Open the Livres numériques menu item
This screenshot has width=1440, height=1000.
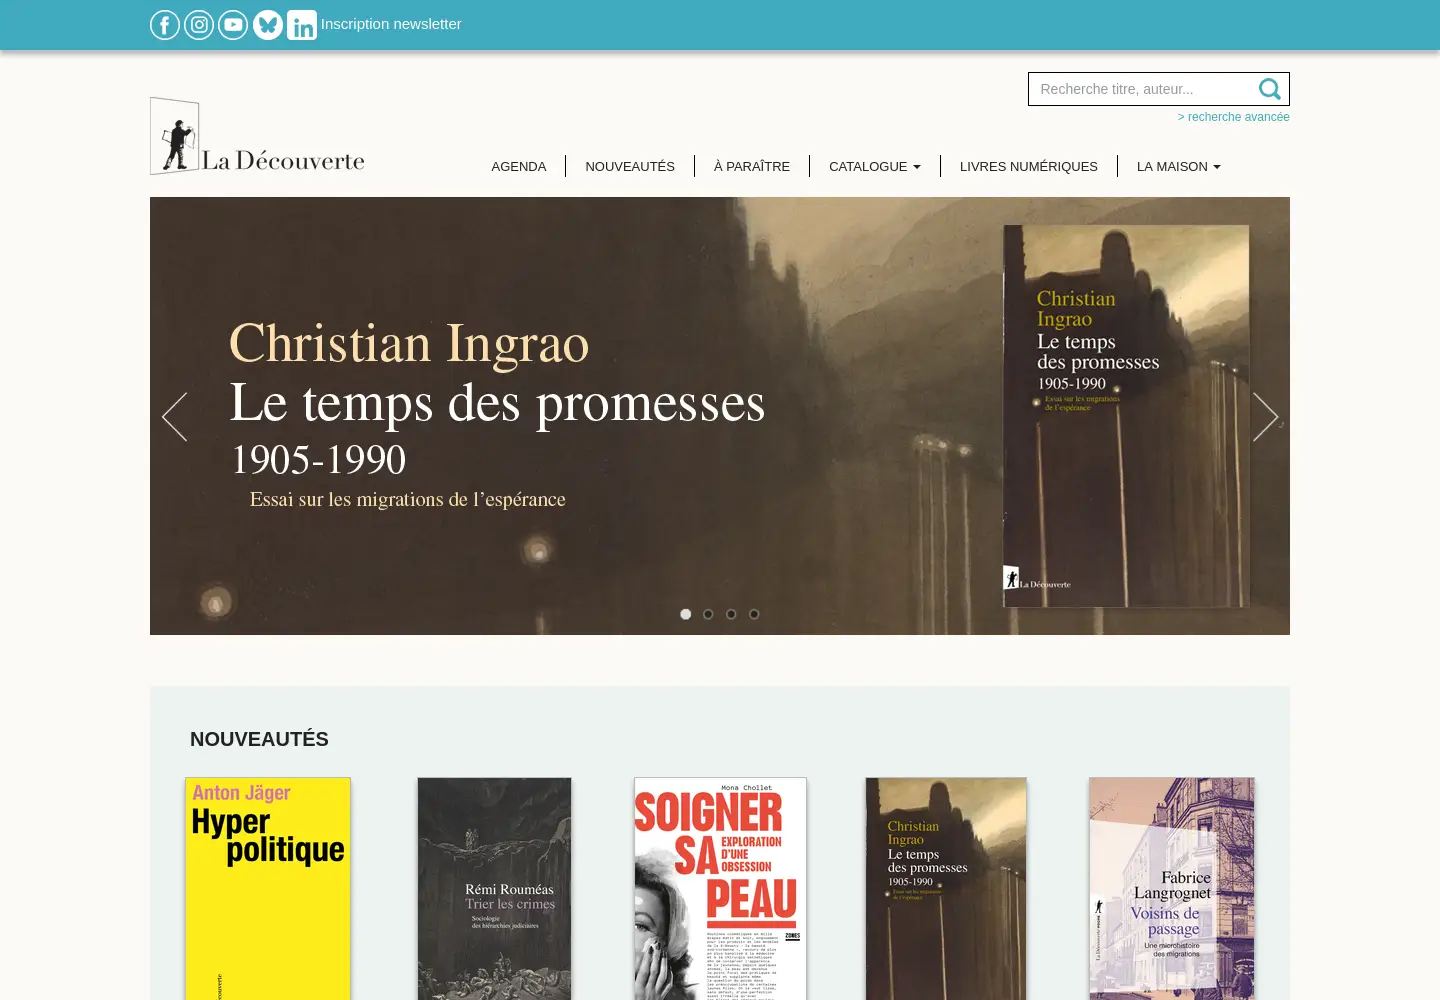(x=1029, y=166)
